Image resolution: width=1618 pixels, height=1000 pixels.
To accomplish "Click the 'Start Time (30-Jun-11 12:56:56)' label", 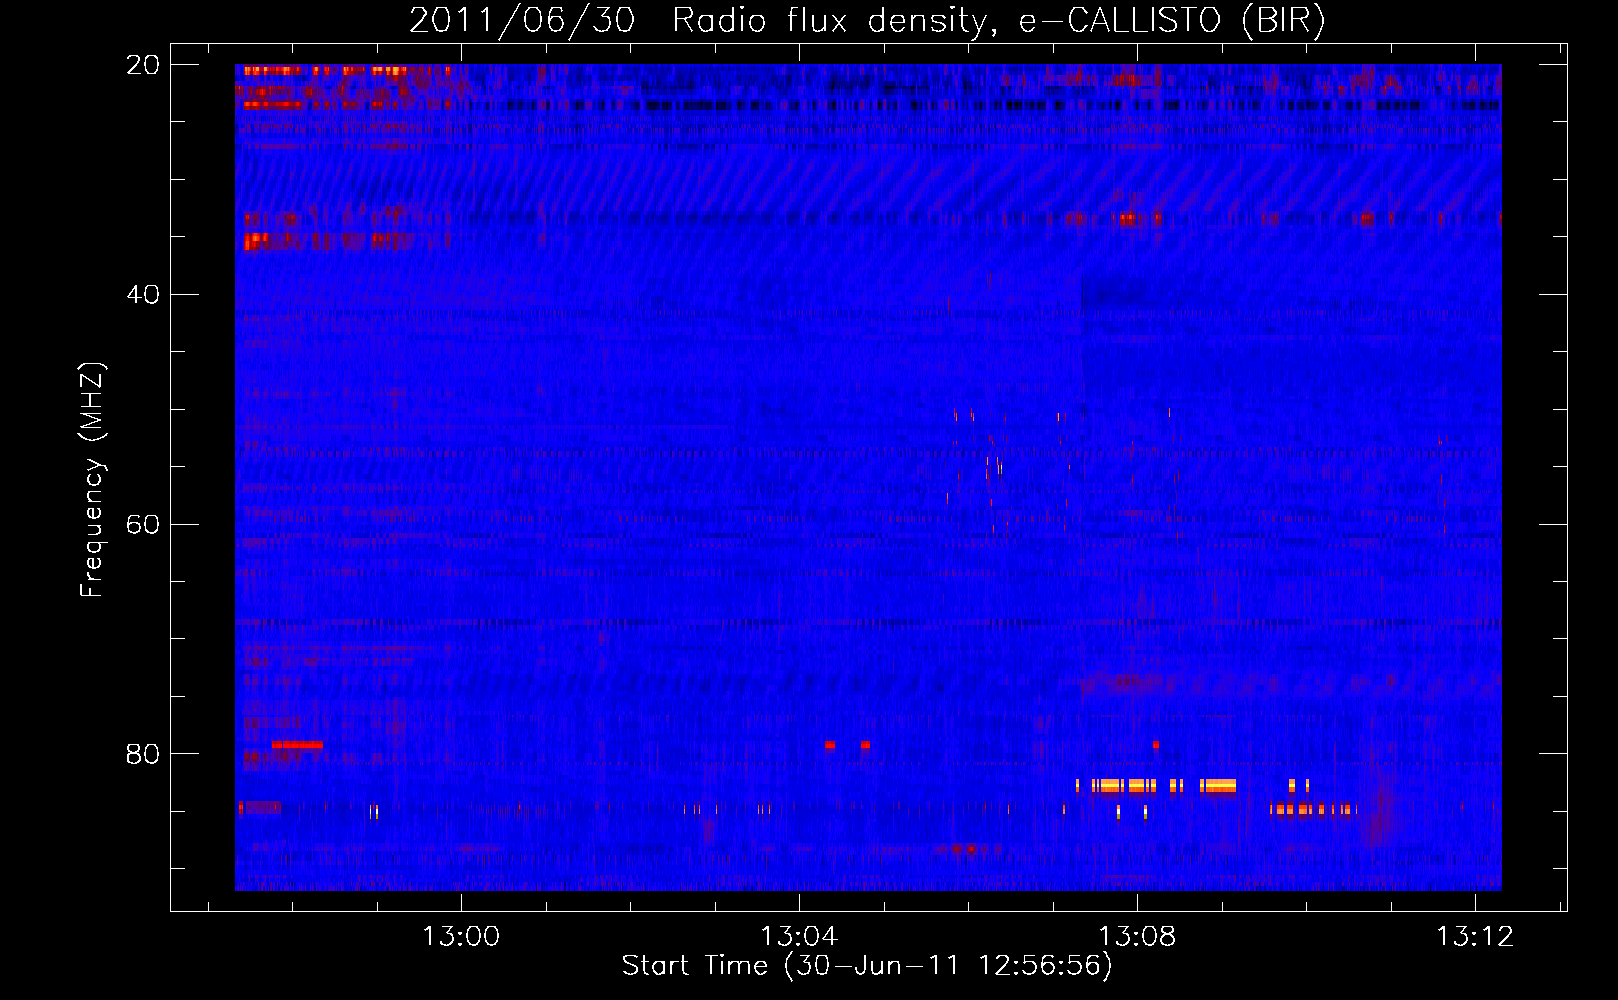I will (x=867, y=966).
